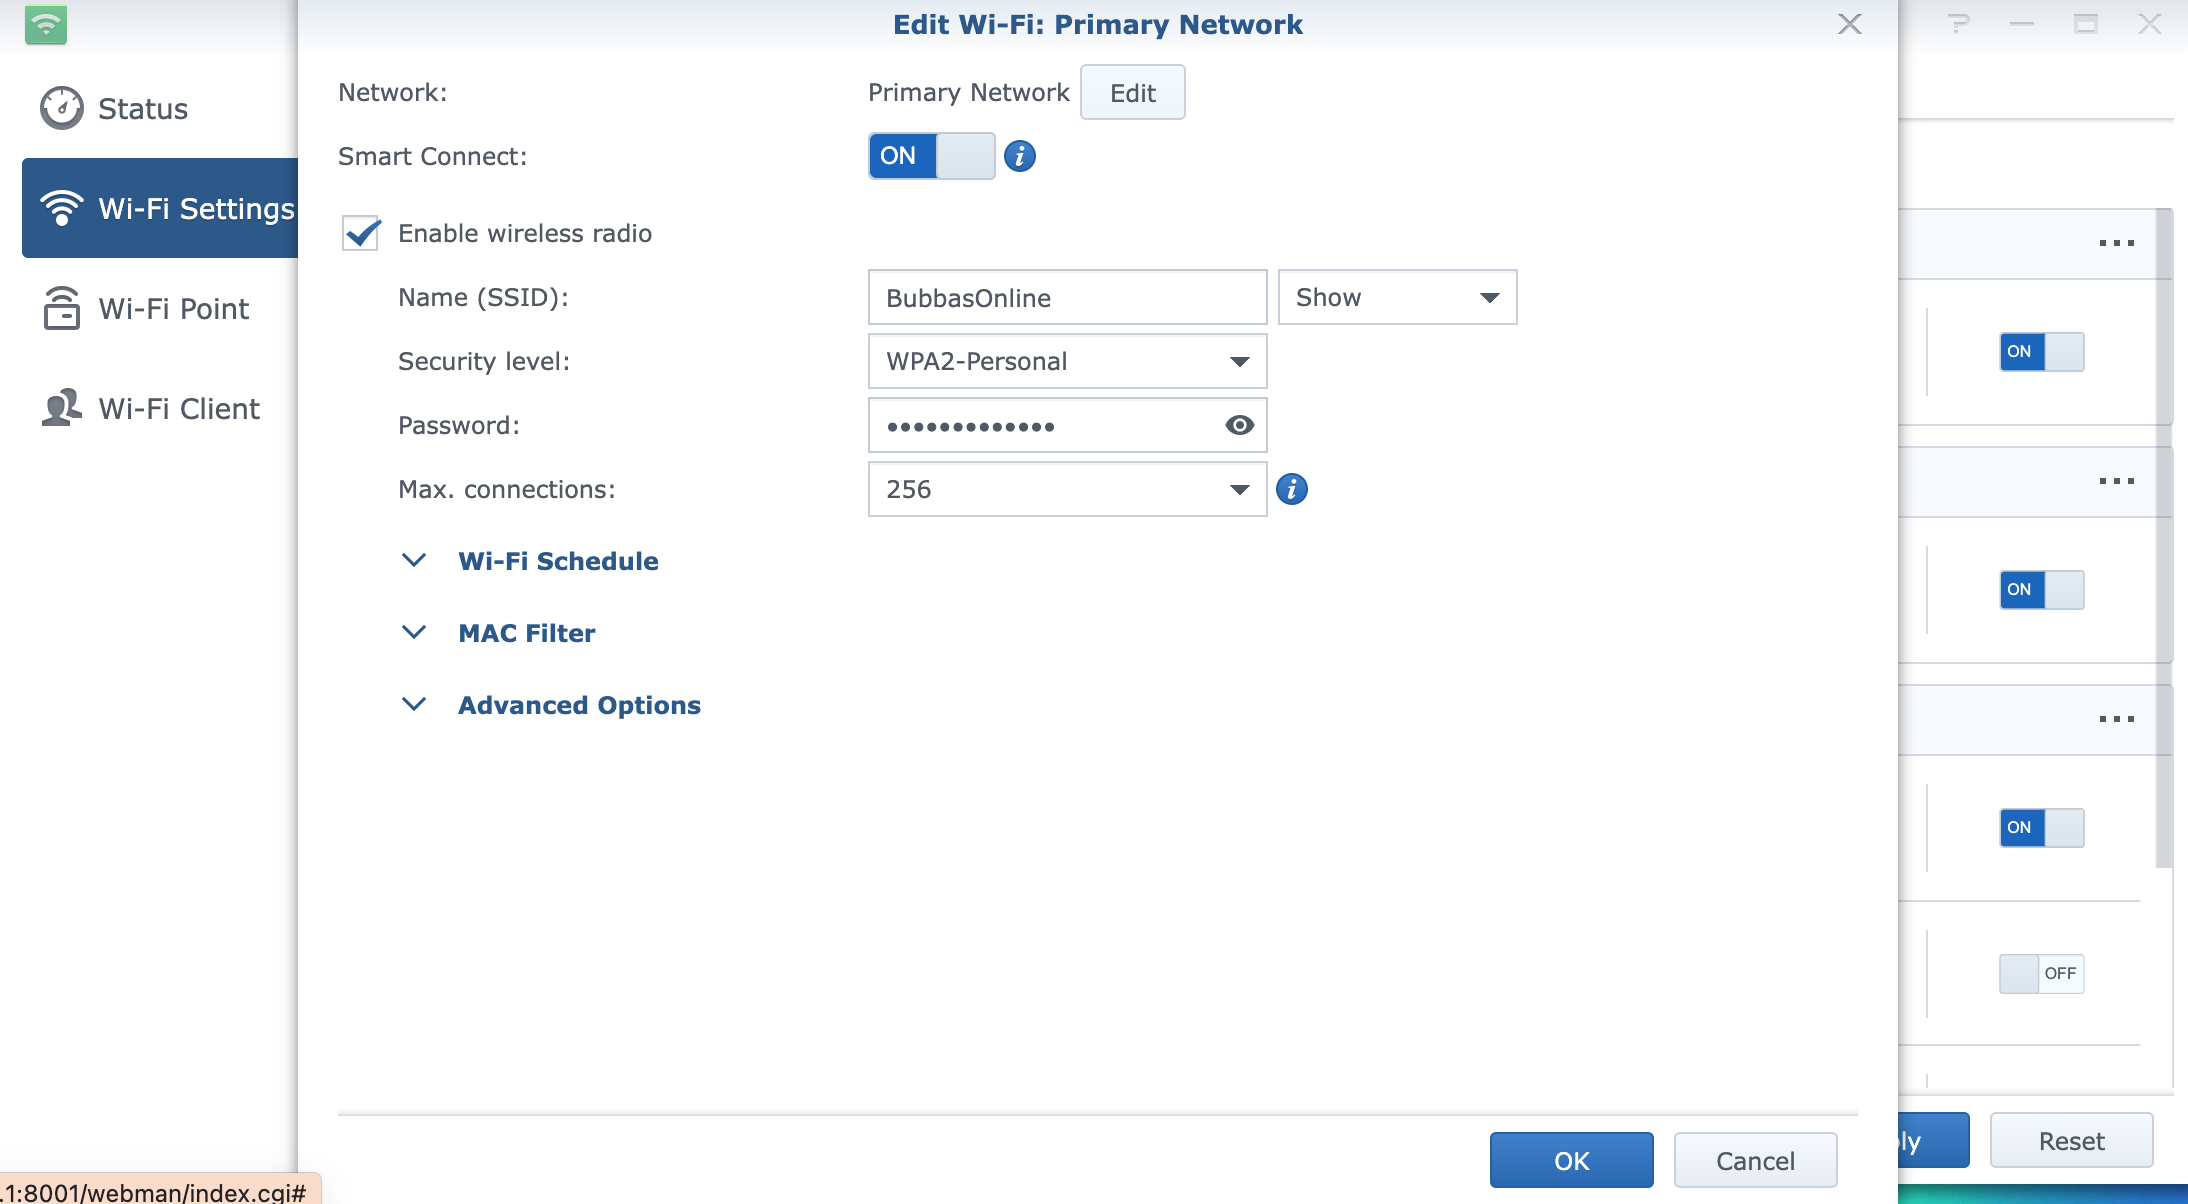2188x1204 pixels.
Task: Open the Security level dropdown
Action: point(1067,361)
